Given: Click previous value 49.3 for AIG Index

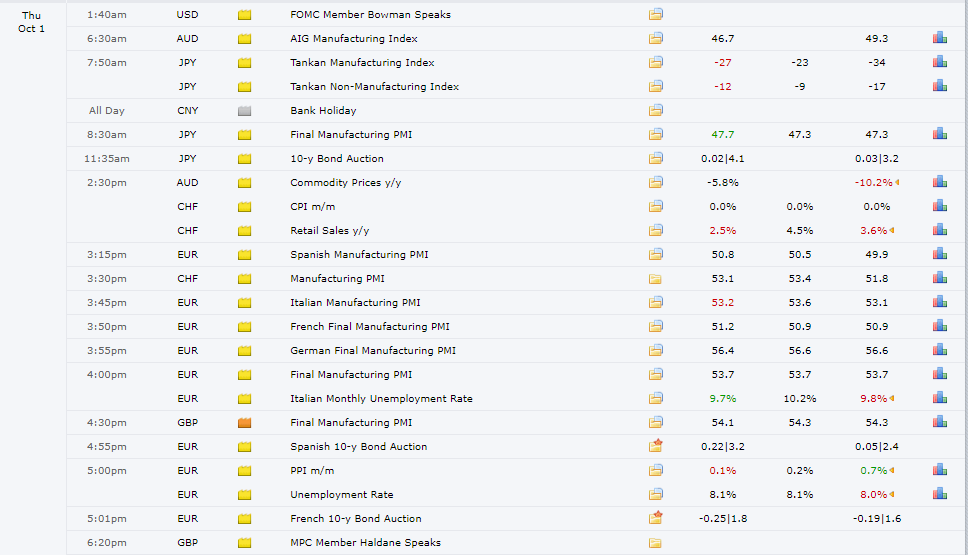Looking at the screenshot, I should [877, 38].
